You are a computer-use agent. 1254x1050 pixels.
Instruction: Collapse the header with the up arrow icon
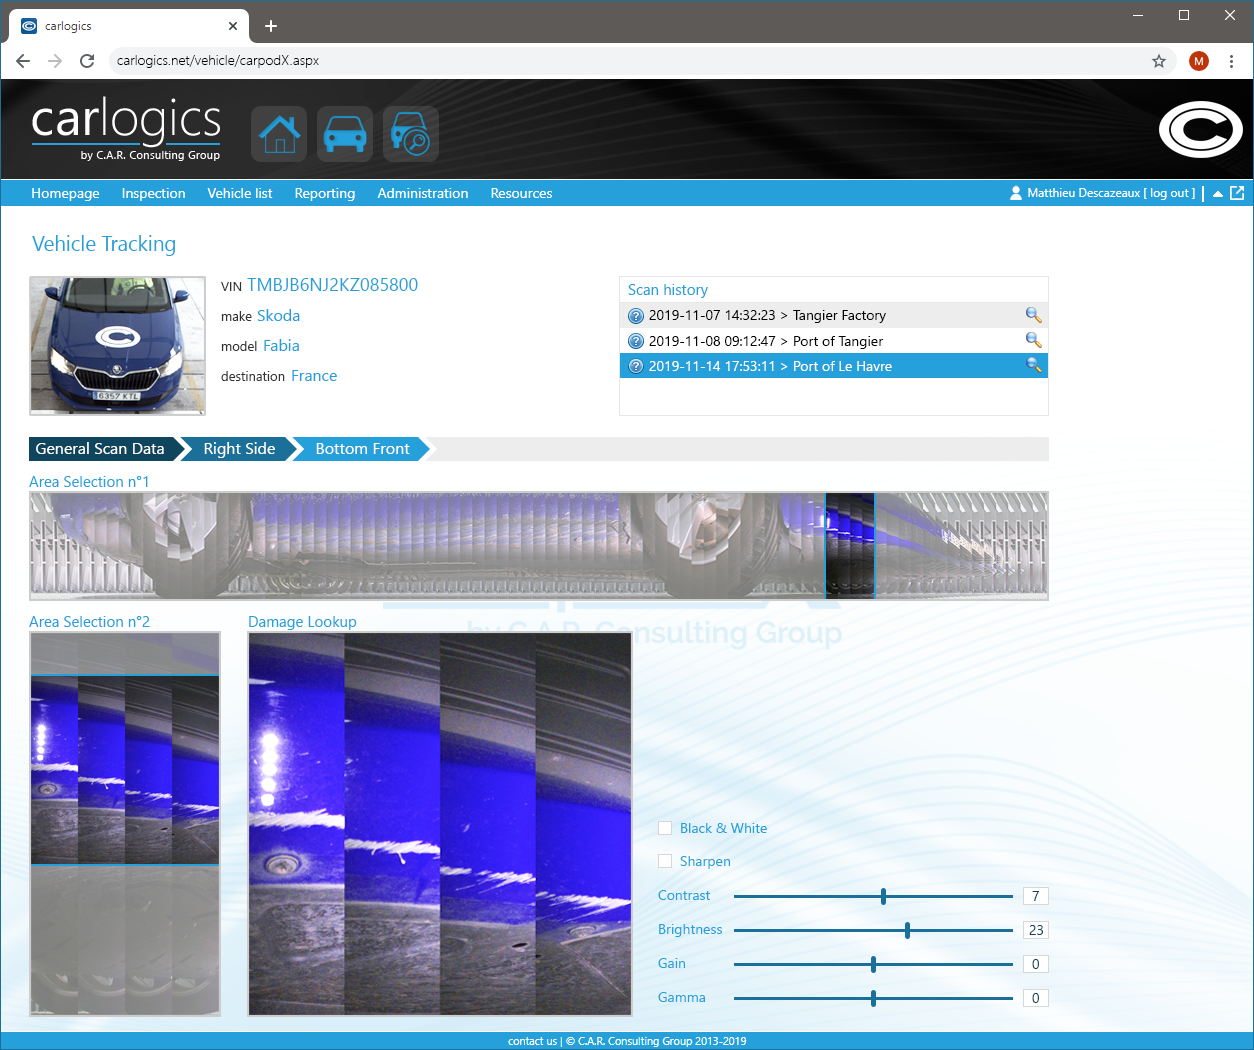[x=1218, y=194]
